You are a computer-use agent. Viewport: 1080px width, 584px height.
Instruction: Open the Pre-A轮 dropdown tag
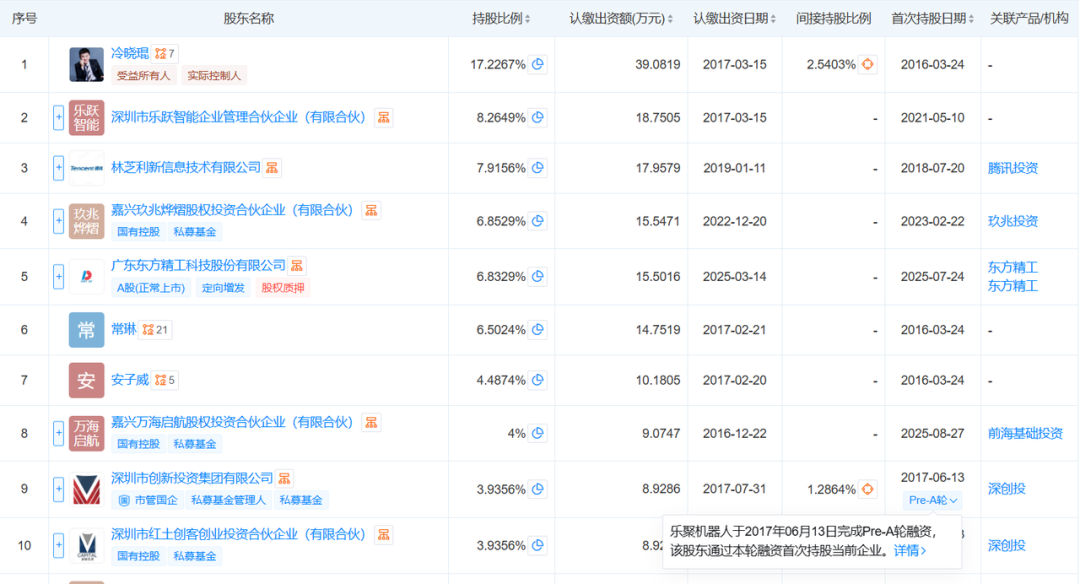click(x=932, y=500)
